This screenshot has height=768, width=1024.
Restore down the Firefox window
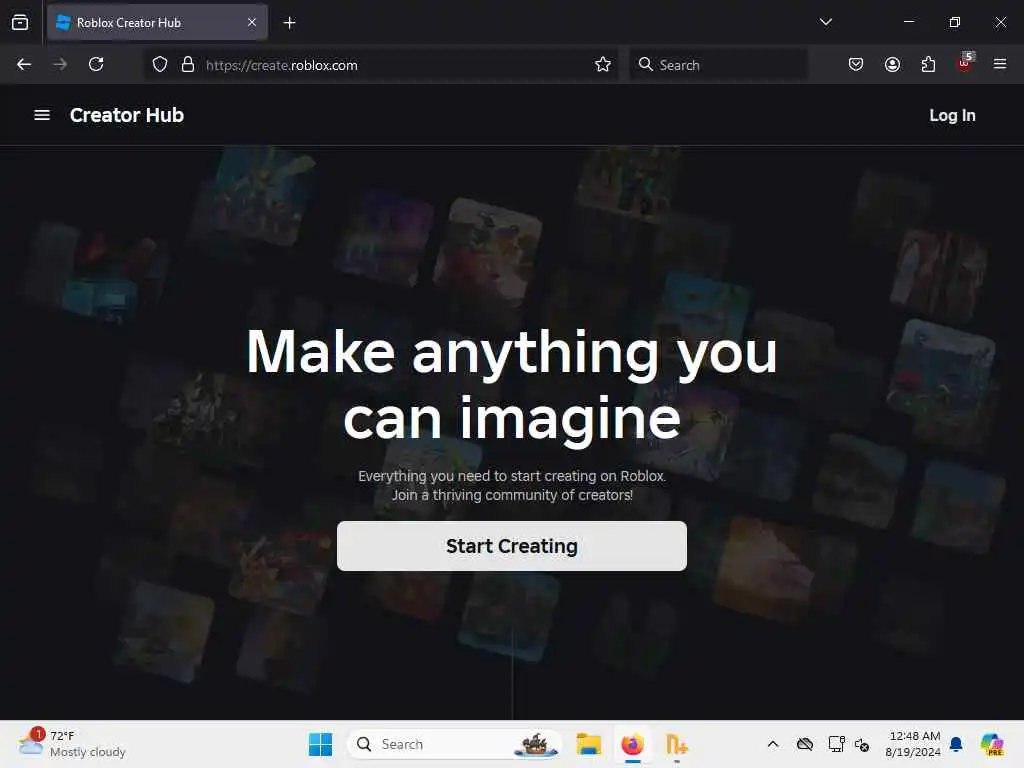pos(954,22)
